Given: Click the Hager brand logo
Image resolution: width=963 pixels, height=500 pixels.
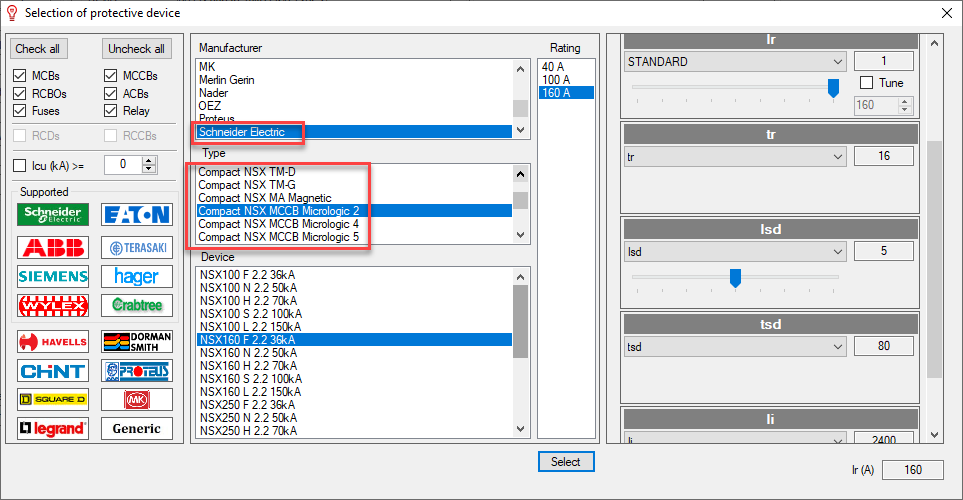Looking at the screenshot, I should click(x=137, y=276).
